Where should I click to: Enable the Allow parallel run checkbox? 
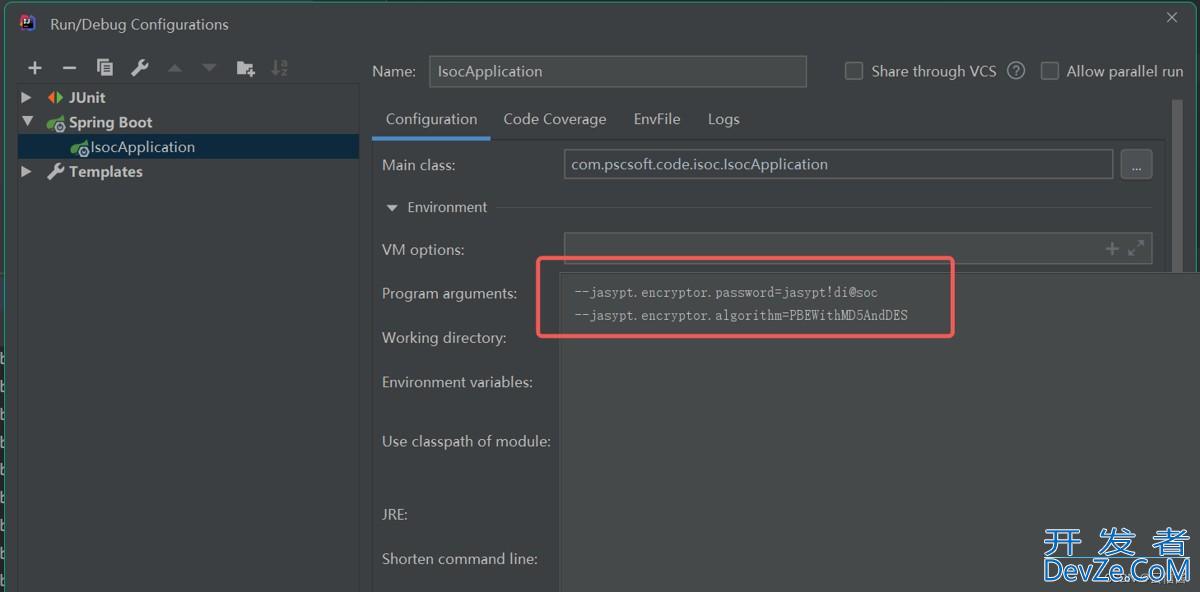click(x=1049, y=71)
